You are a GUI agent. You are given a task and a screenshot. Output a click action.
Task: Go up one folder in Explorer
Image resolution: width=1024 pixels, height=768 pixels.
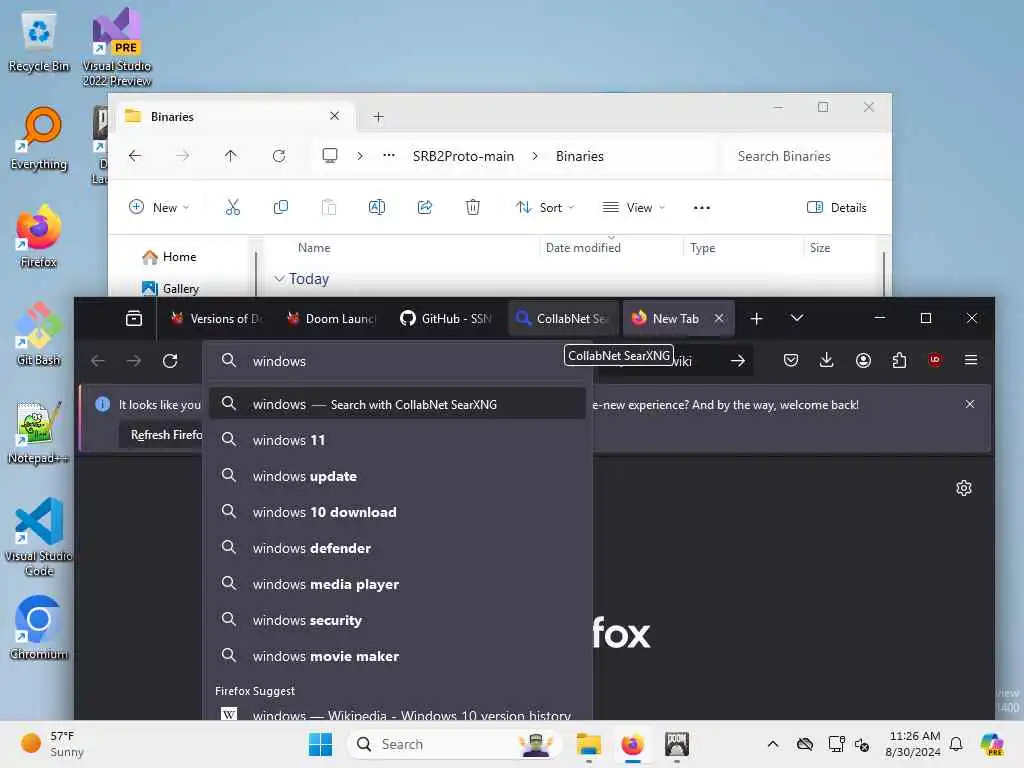pos(231,156)
